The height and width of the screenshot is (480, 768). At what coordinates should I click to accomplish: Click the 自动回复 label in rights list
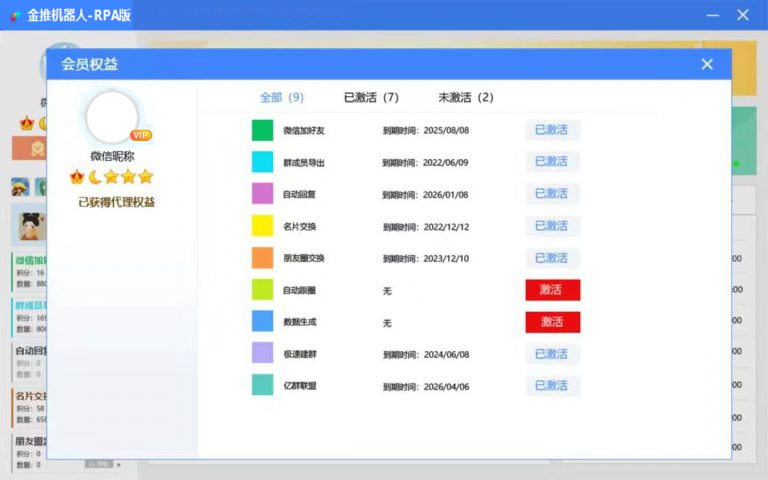[x=299, y=194]
